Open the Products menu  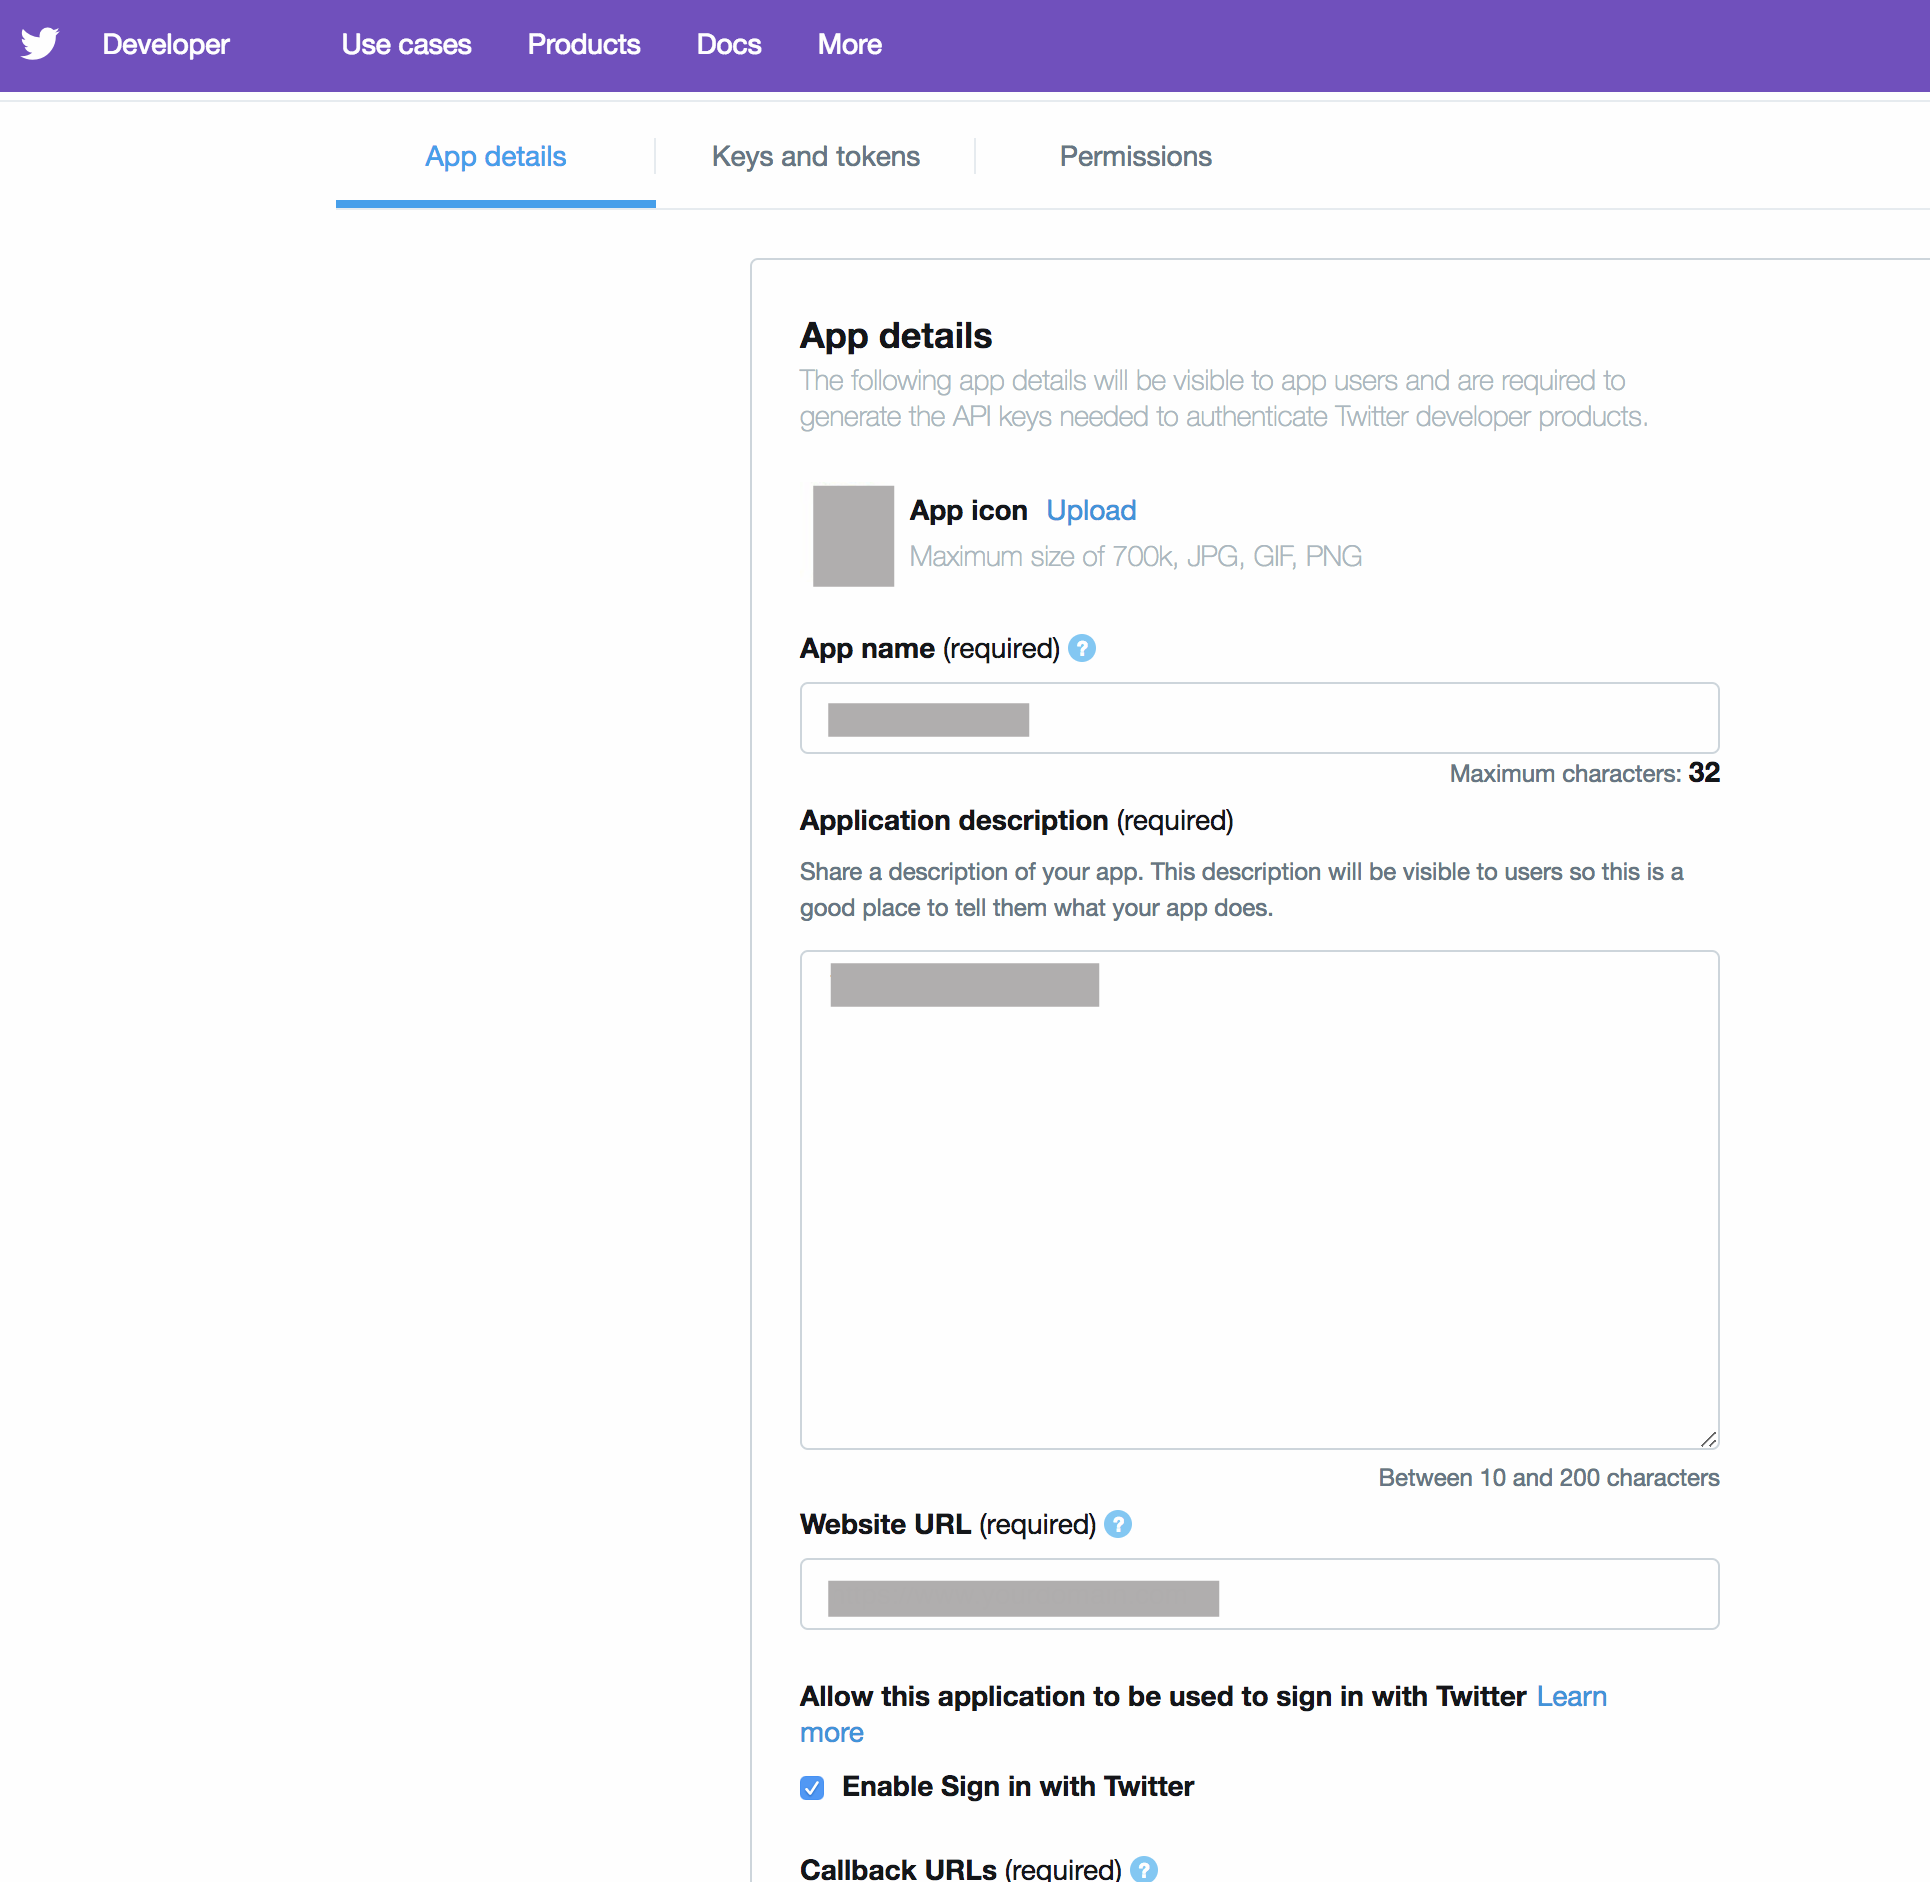coord(584,45)
